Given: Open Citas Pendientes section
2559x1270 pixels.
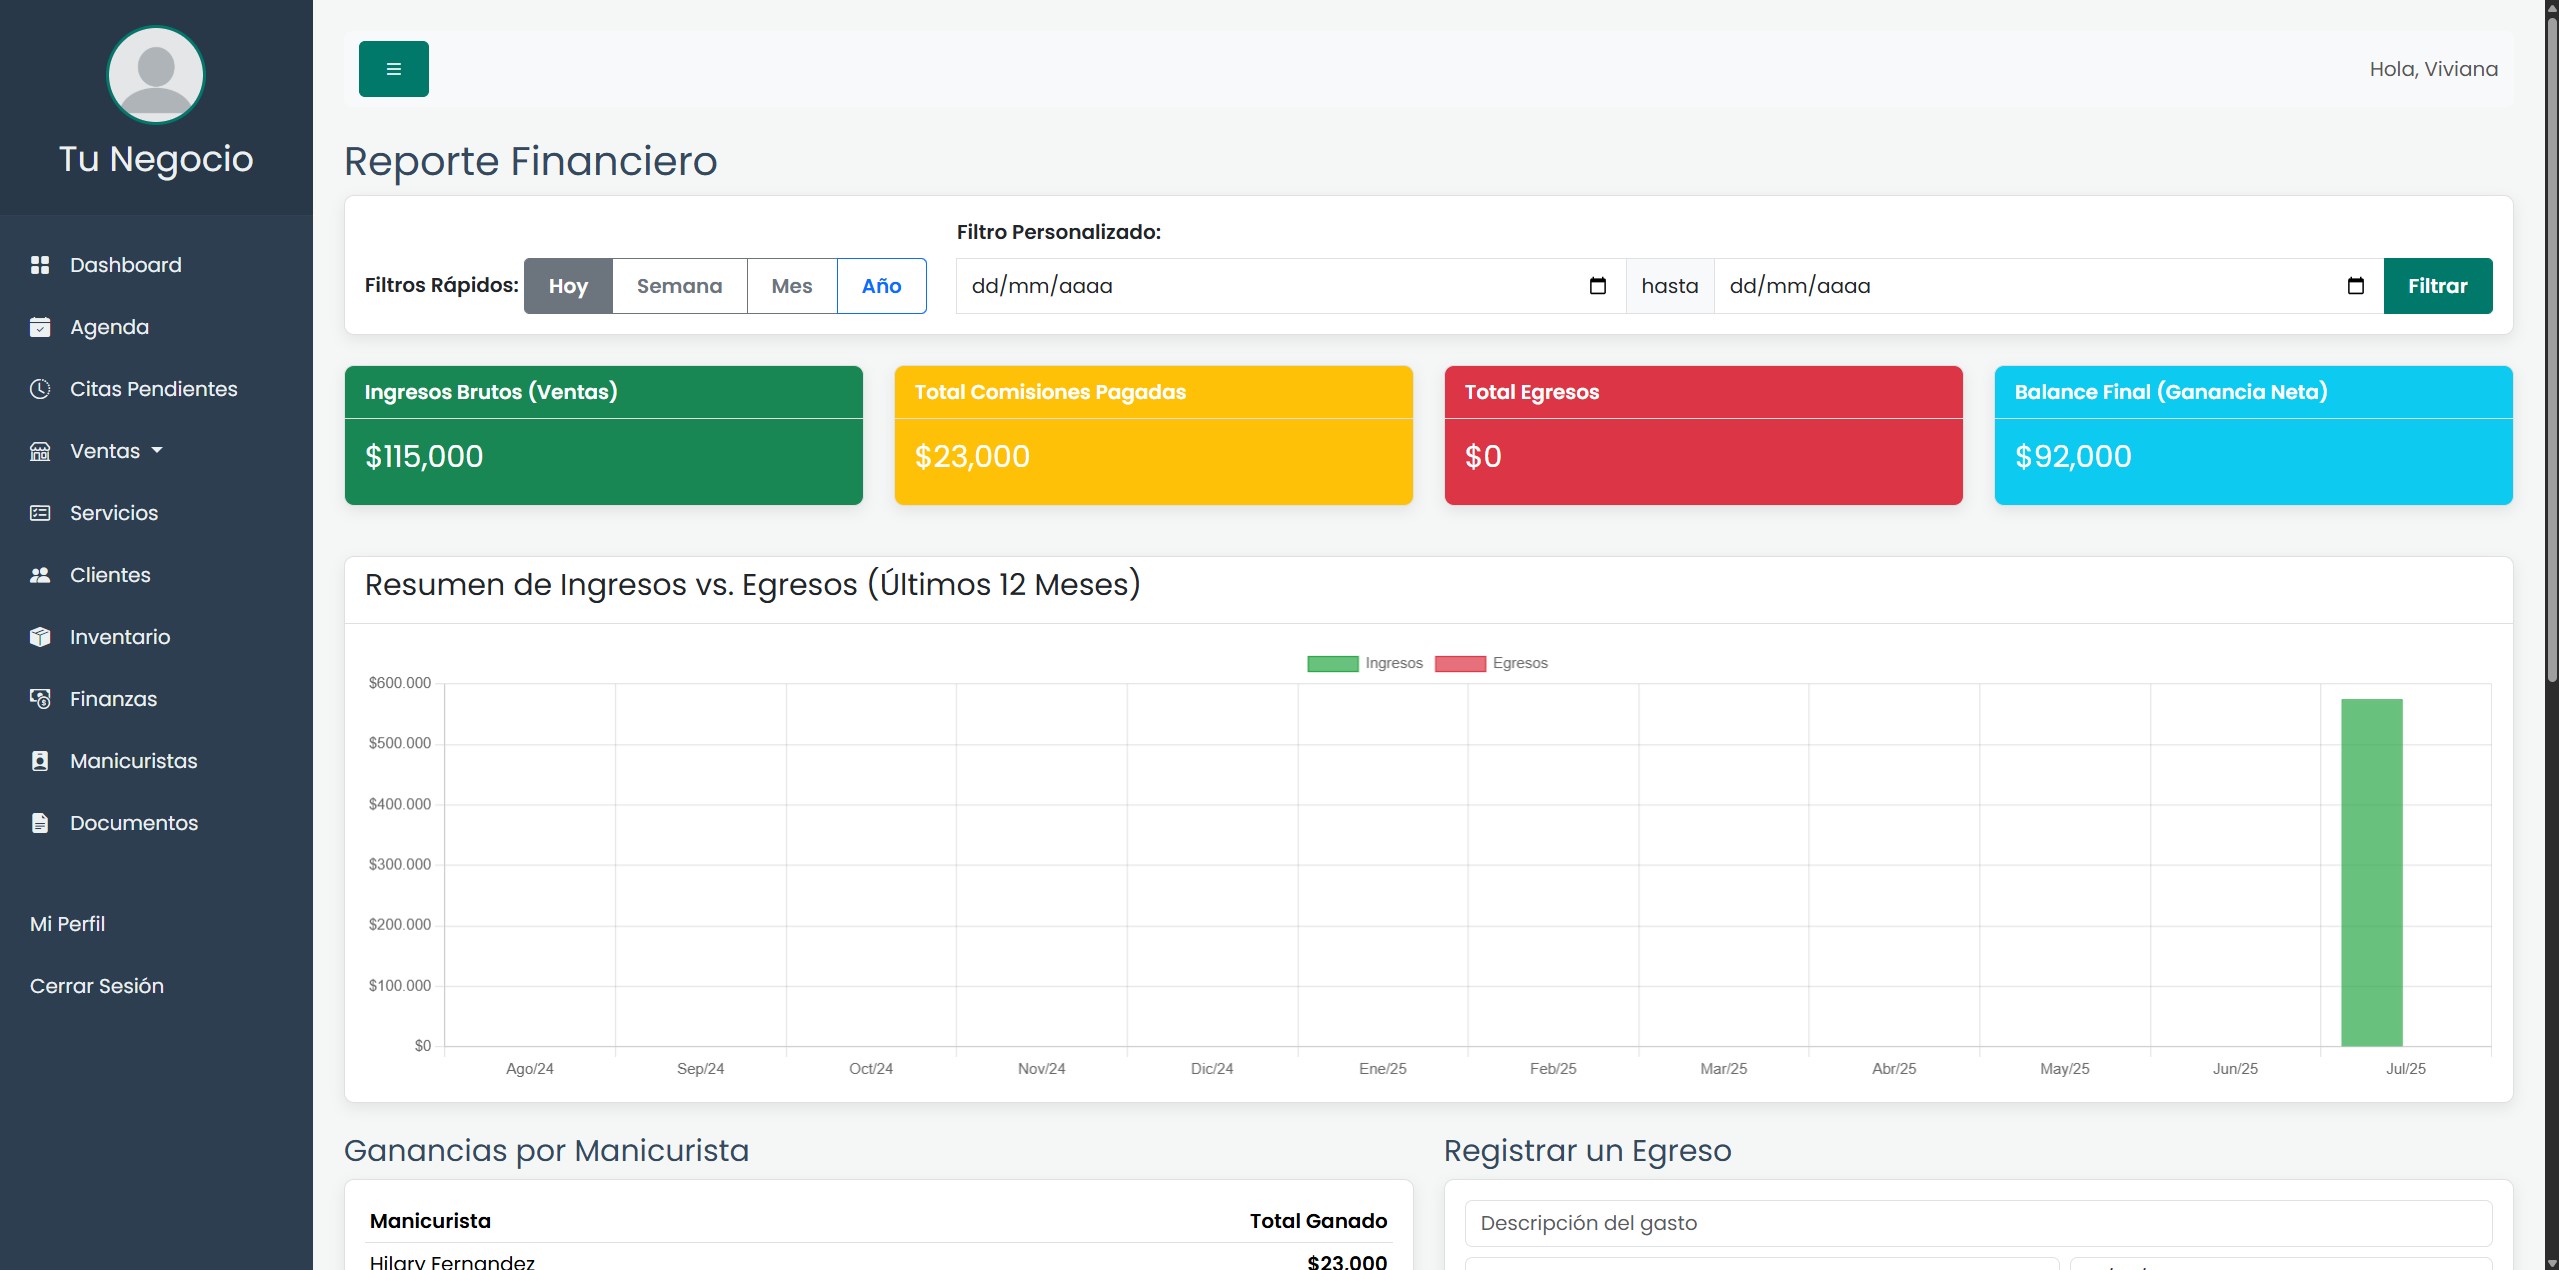Looking at the screenshot, I should 154,389.
